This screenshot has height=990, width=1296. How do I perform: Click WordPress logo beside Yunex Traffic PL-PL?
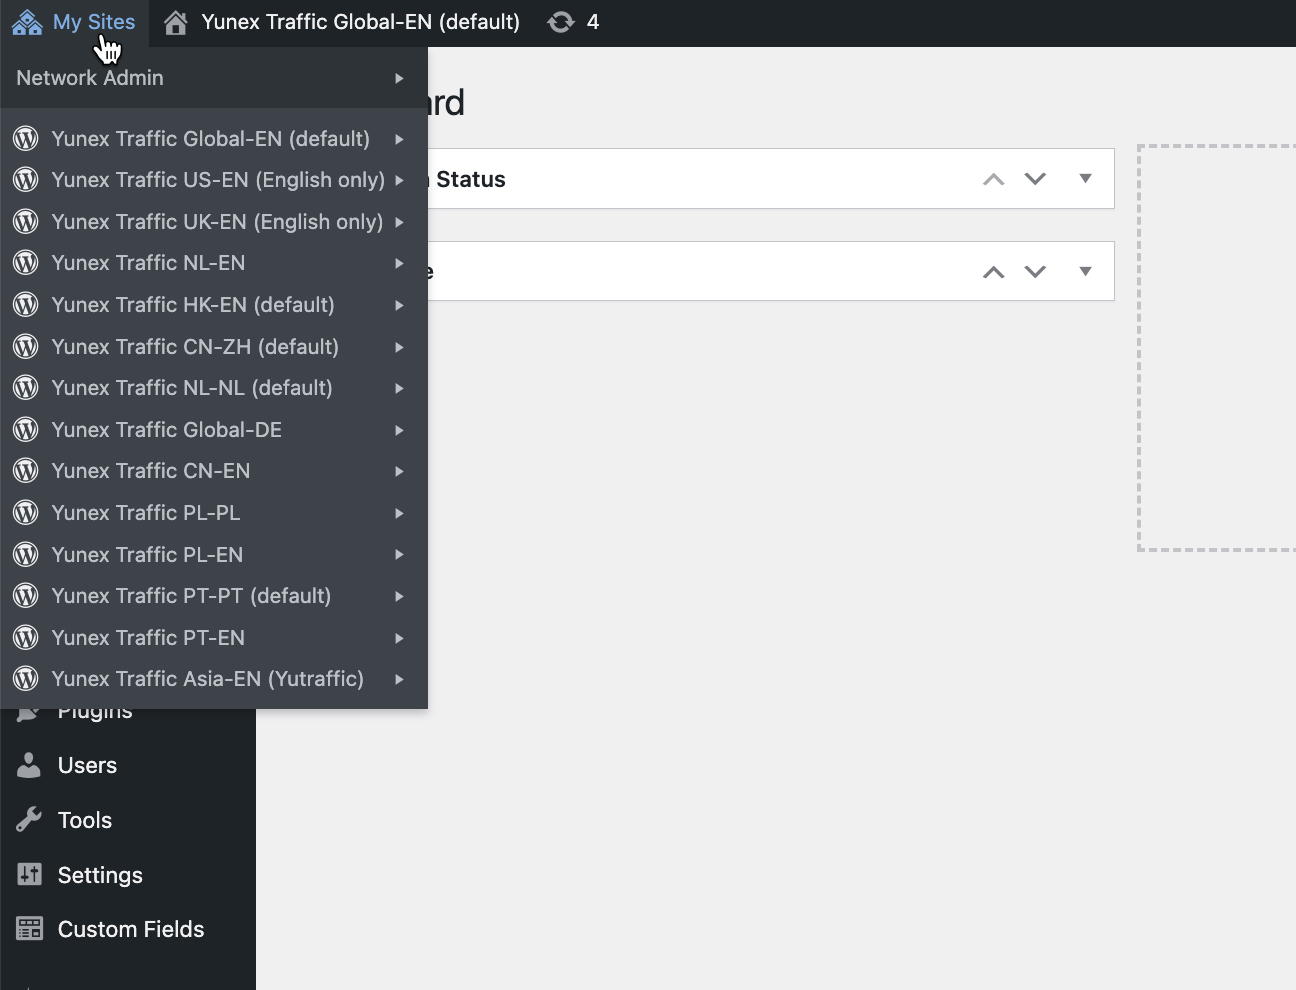coord(26,513)
